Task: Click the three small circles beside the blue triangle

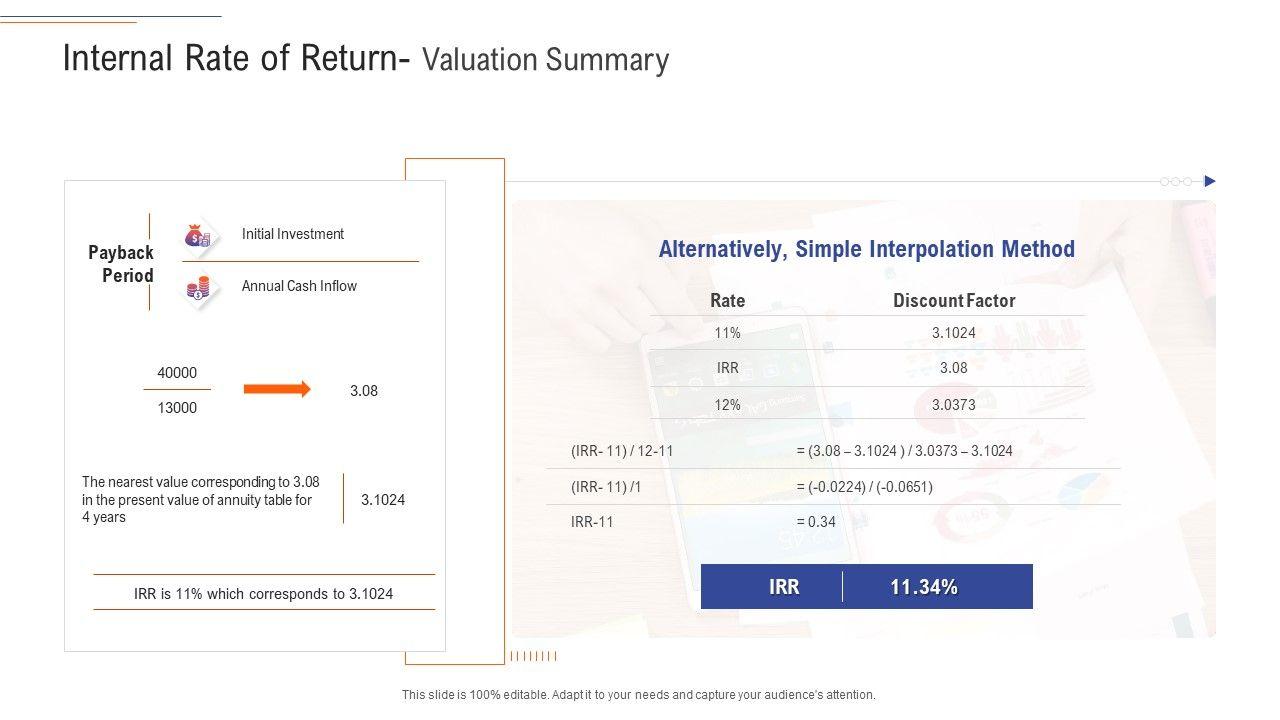Action: tap(1176, 182)
